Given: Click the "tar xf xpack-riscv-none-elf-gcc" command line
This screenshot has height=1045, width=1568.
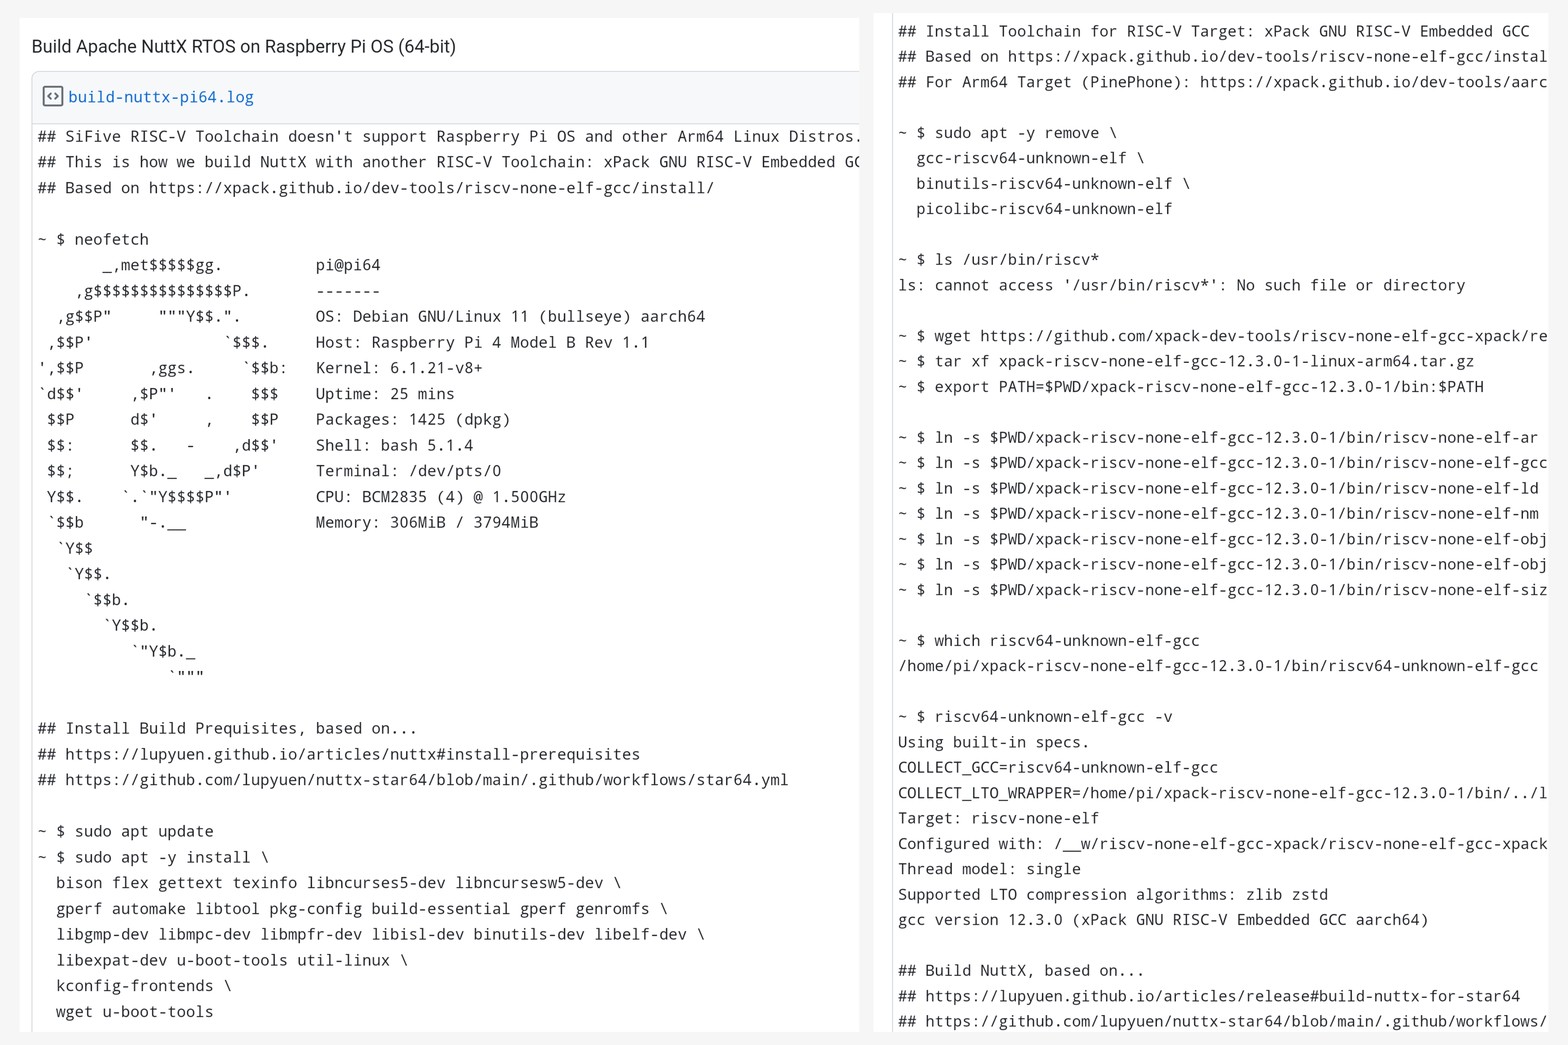Looking at the screenshot, I should point(1186,361).
